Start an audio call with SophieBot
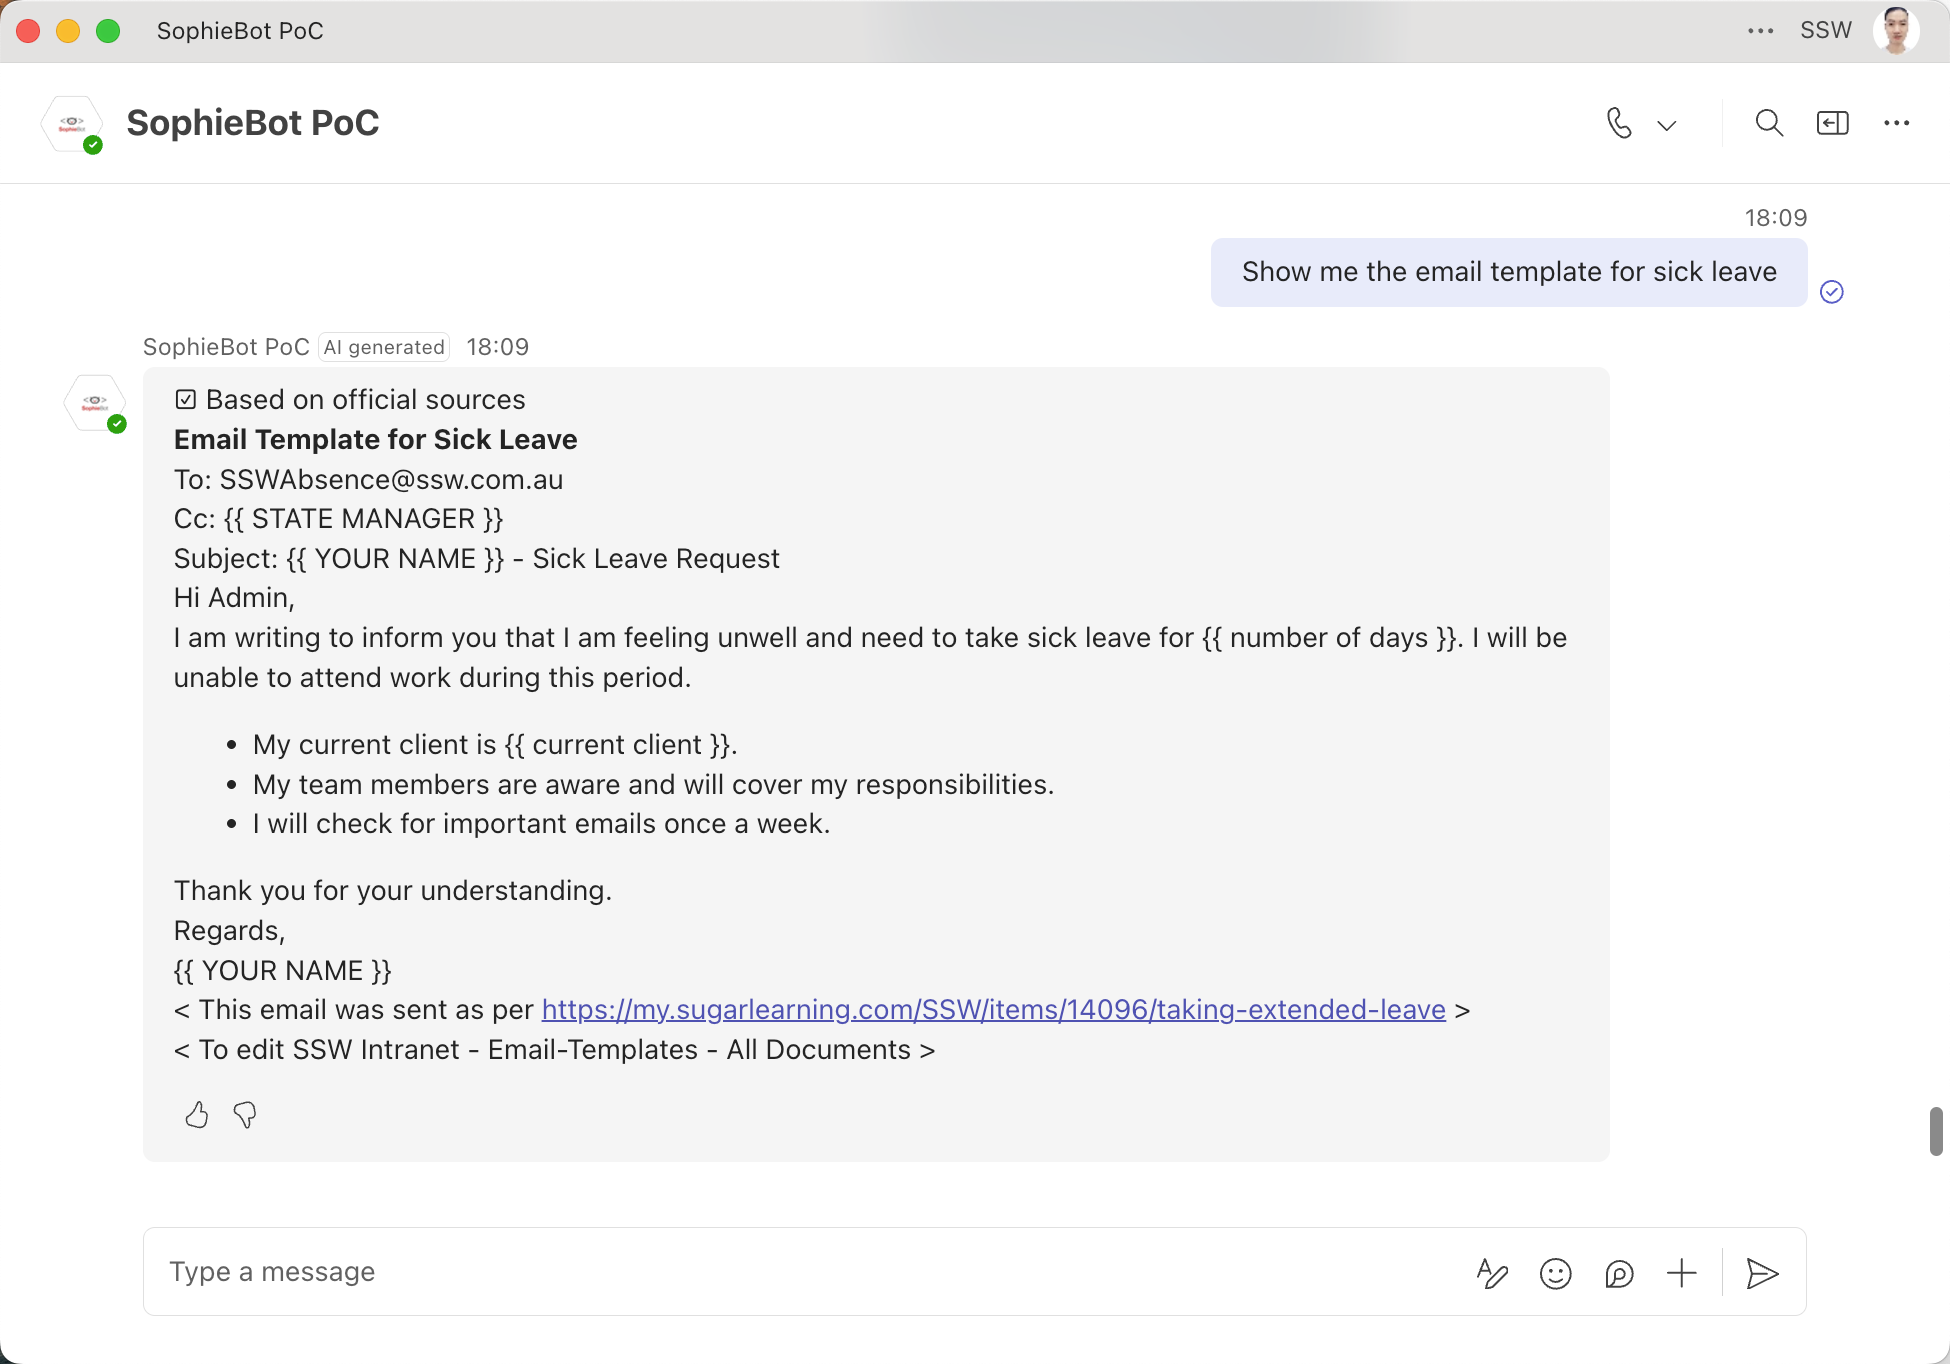Screen dimensions: 1950x1364 pos(1619,123)
